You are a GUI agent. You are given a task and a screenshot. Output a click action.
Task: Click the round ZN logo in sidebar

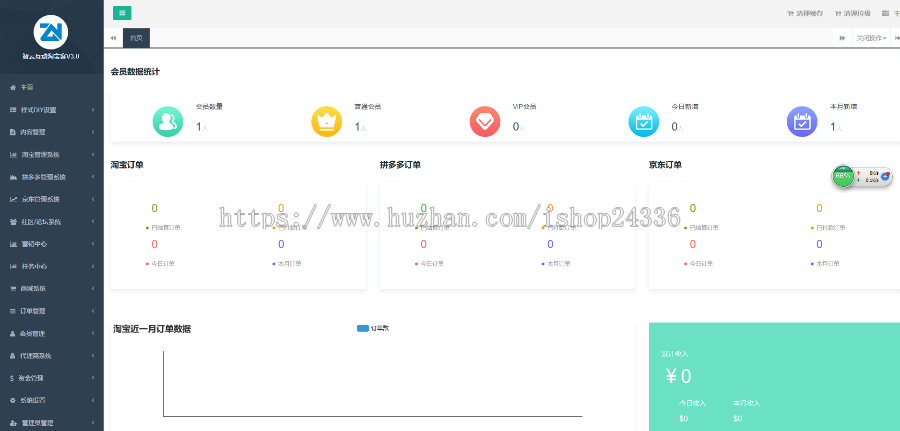point(51,32)
